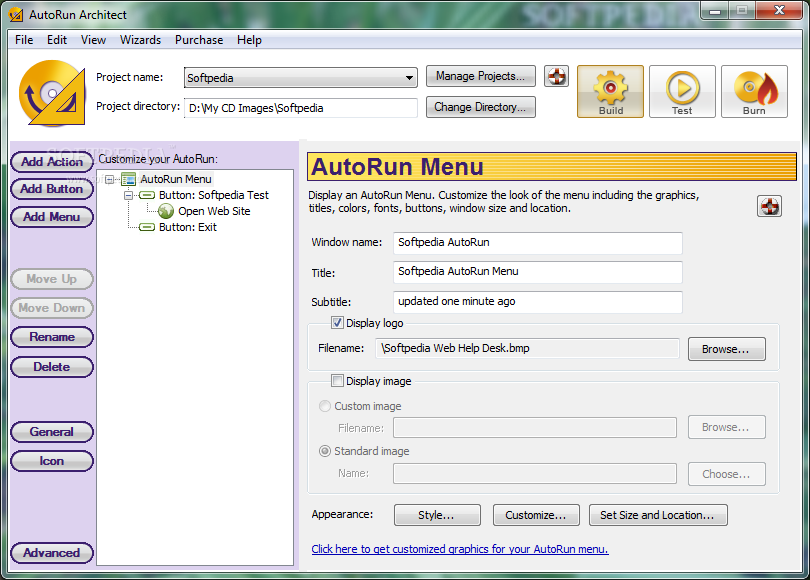Click the AutoRun Menu tree node icon
Screen dimensions: 810x580
point(128,179)
